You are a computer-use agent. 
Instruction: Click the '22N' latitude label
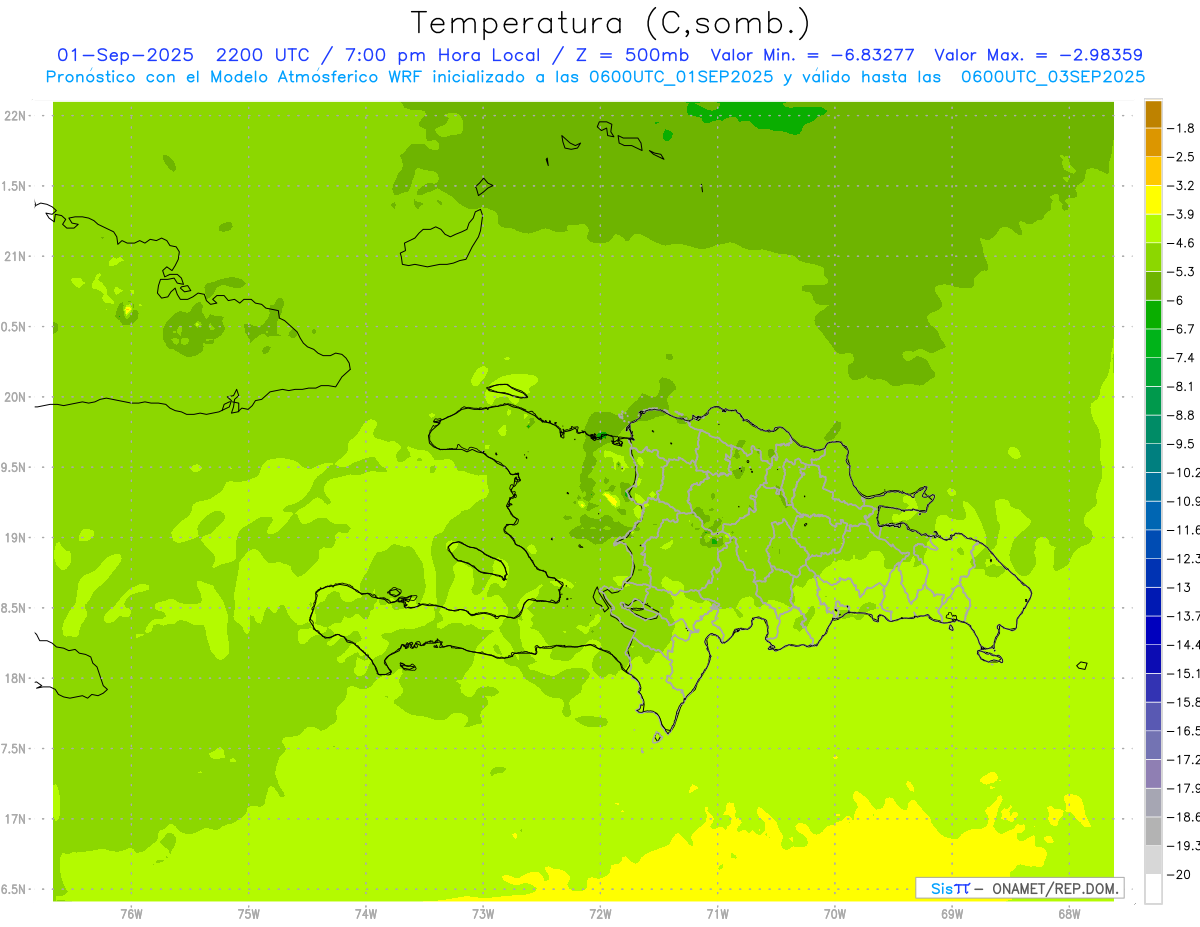point(15,116)
